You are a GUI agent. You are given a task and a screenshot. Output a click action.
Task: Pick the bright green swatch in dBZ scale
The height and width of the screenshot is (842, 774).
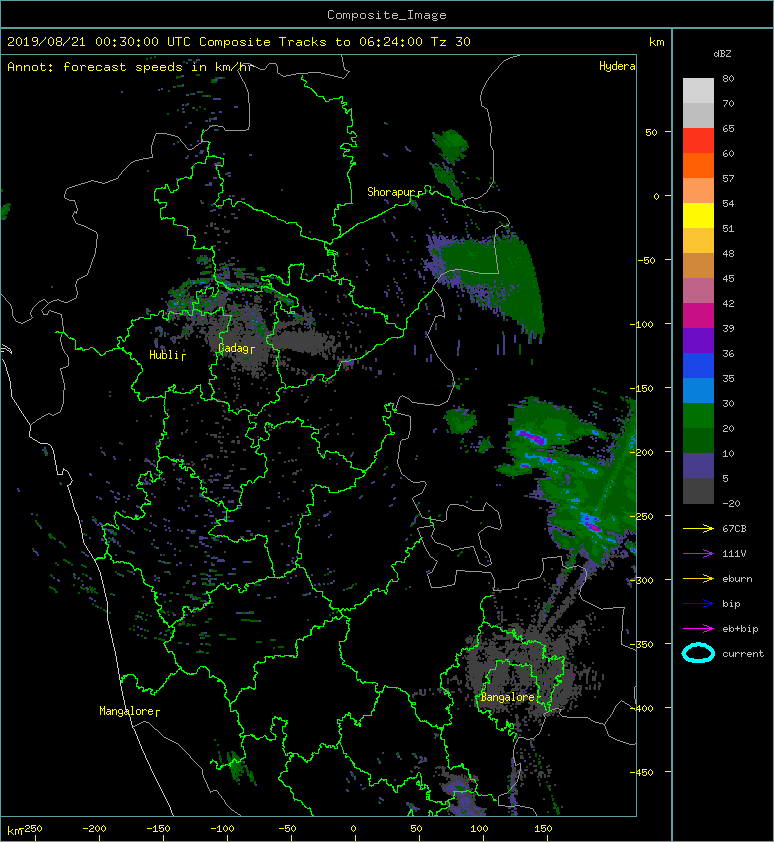pyautogui.click(x=698, y=416)
